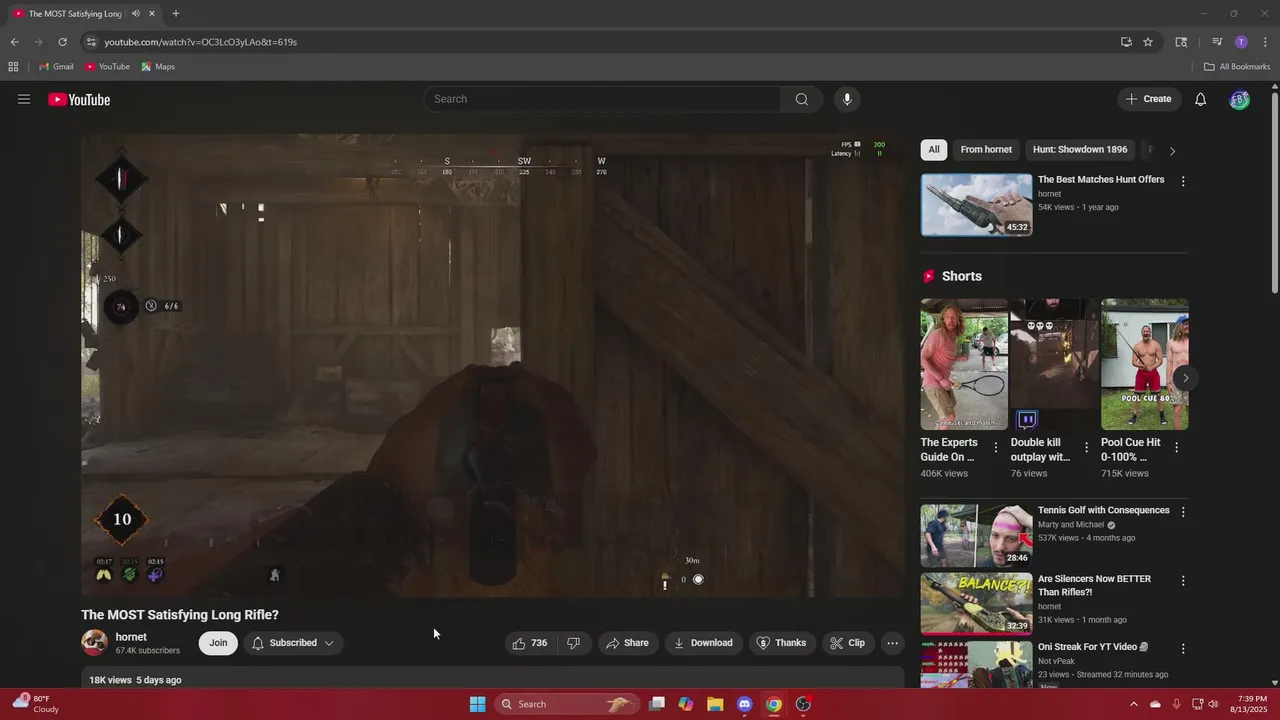Open the Chrome profile T avatar
The width and height of the screenshot is (1280, 720).
(x=1241, y=42)
